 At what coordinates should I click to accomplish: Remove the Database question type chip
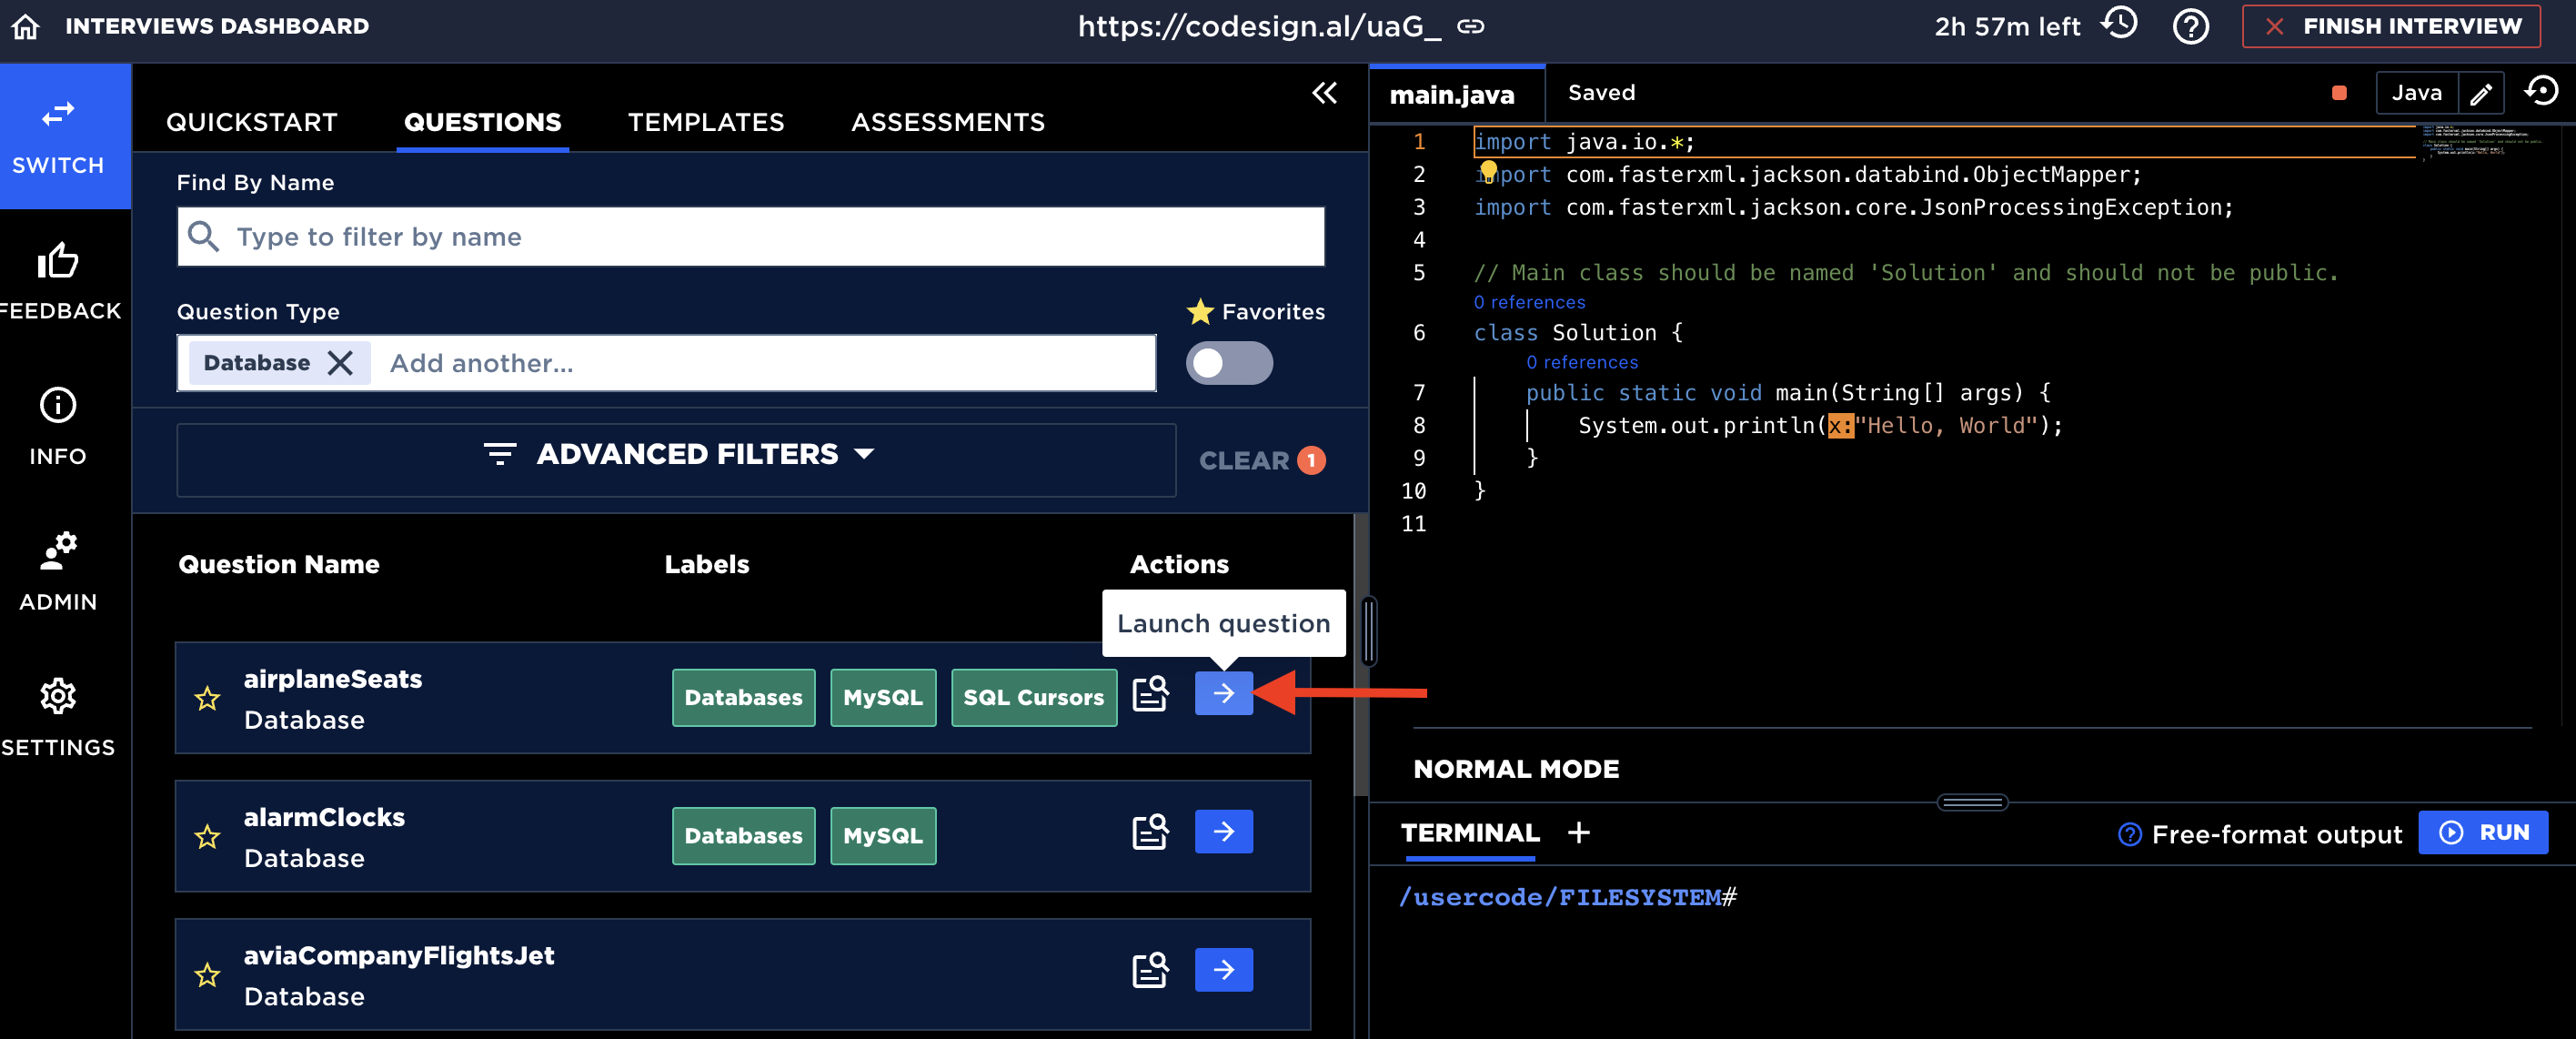[340, 363]
